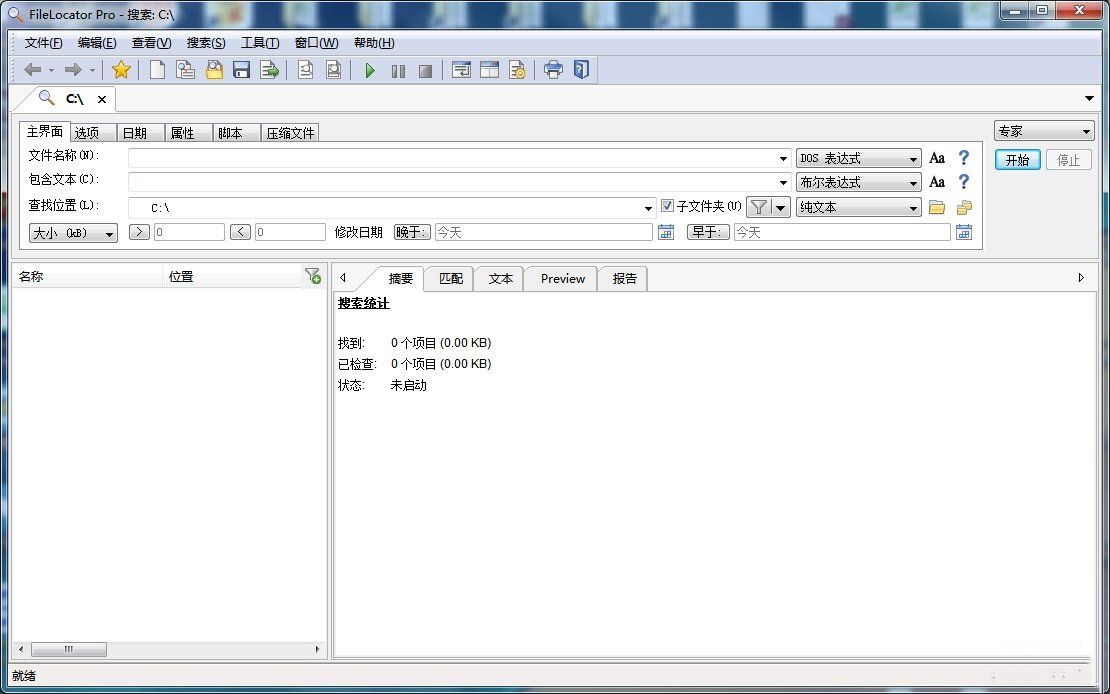Open the 文件(F) menu
This screenshot has height=694, width=1110.
click(43, 43)
